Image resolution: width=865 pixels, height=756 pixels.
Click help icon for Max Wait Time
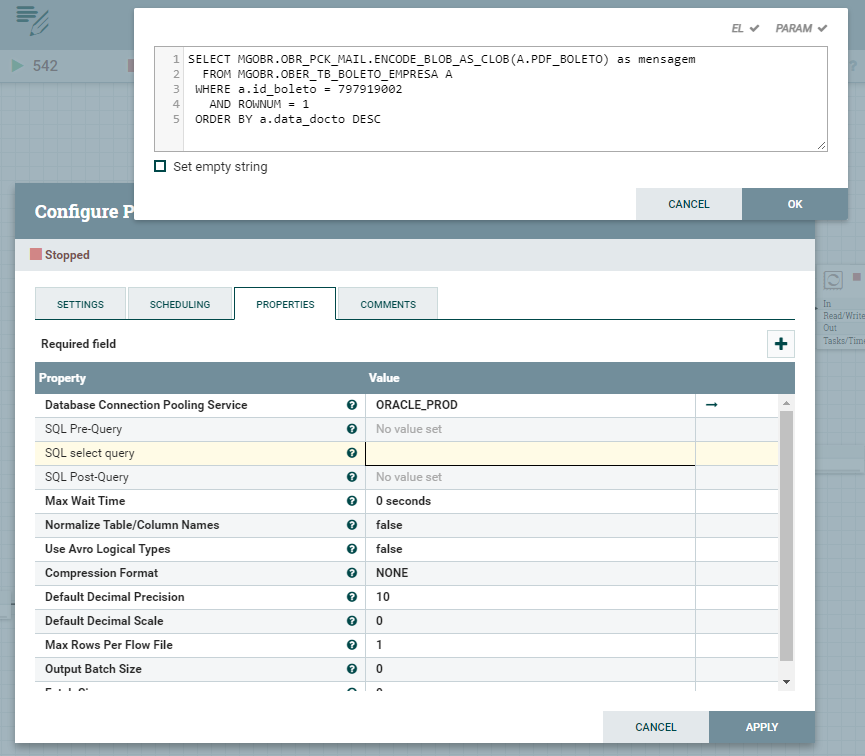click(x=351, y=501)
